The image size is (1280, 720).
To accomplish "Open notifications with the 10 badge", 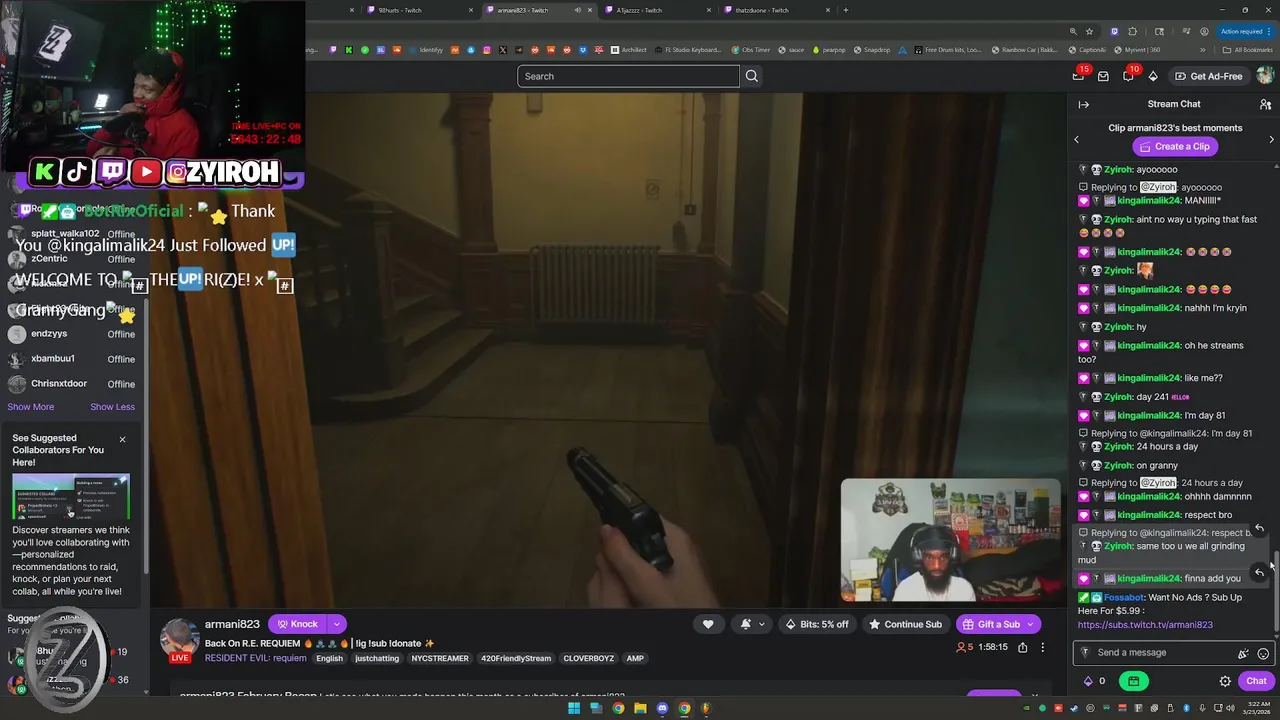I will coord(1128,76).
